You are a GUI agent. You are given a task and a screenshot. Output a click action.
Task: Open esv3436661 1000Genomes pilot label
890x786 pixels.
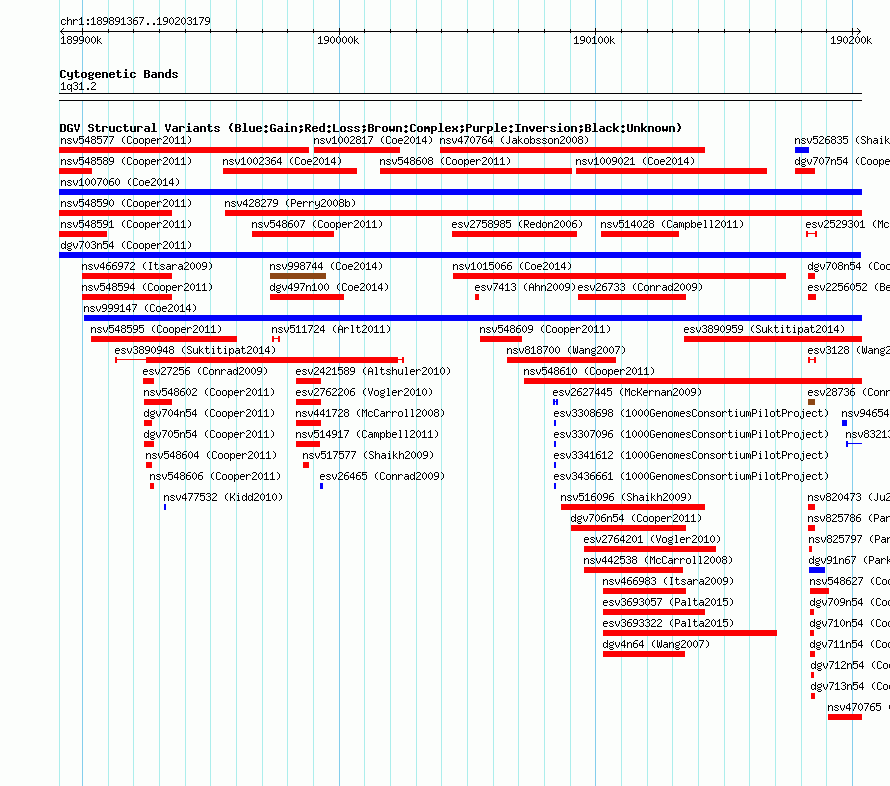click(691, 476)
